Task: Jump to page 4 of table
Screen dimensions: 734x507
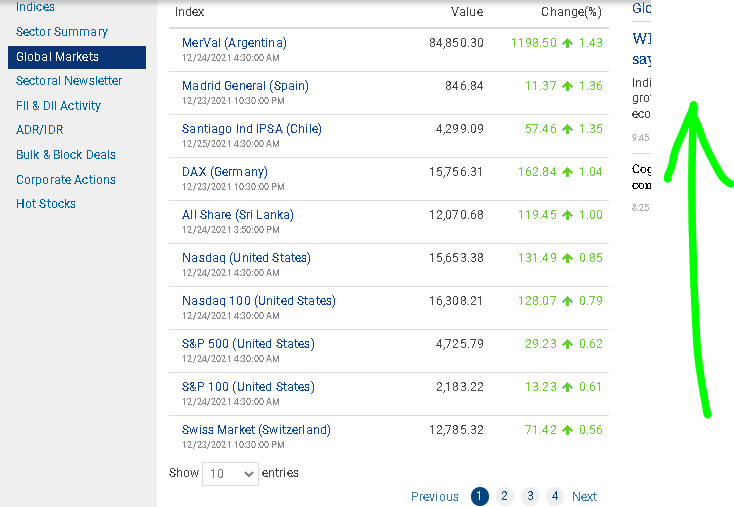Action: pos(555,496)
